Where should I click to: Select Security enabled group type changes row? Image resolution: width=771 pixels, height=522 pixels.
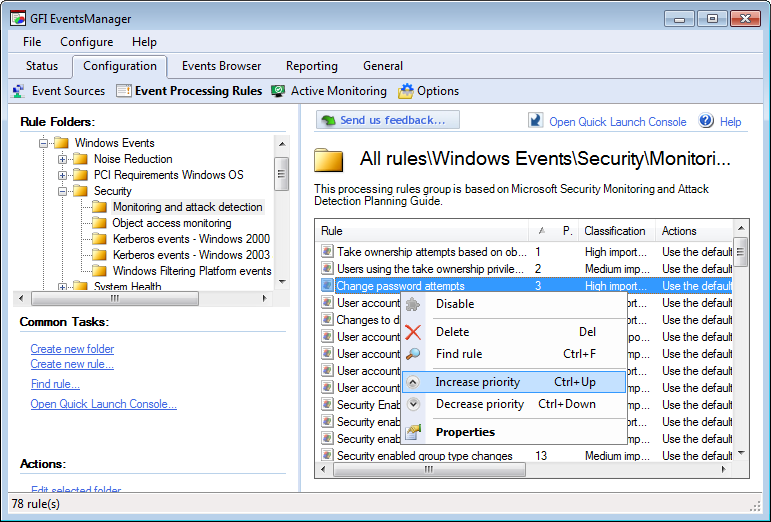[526, 456]
